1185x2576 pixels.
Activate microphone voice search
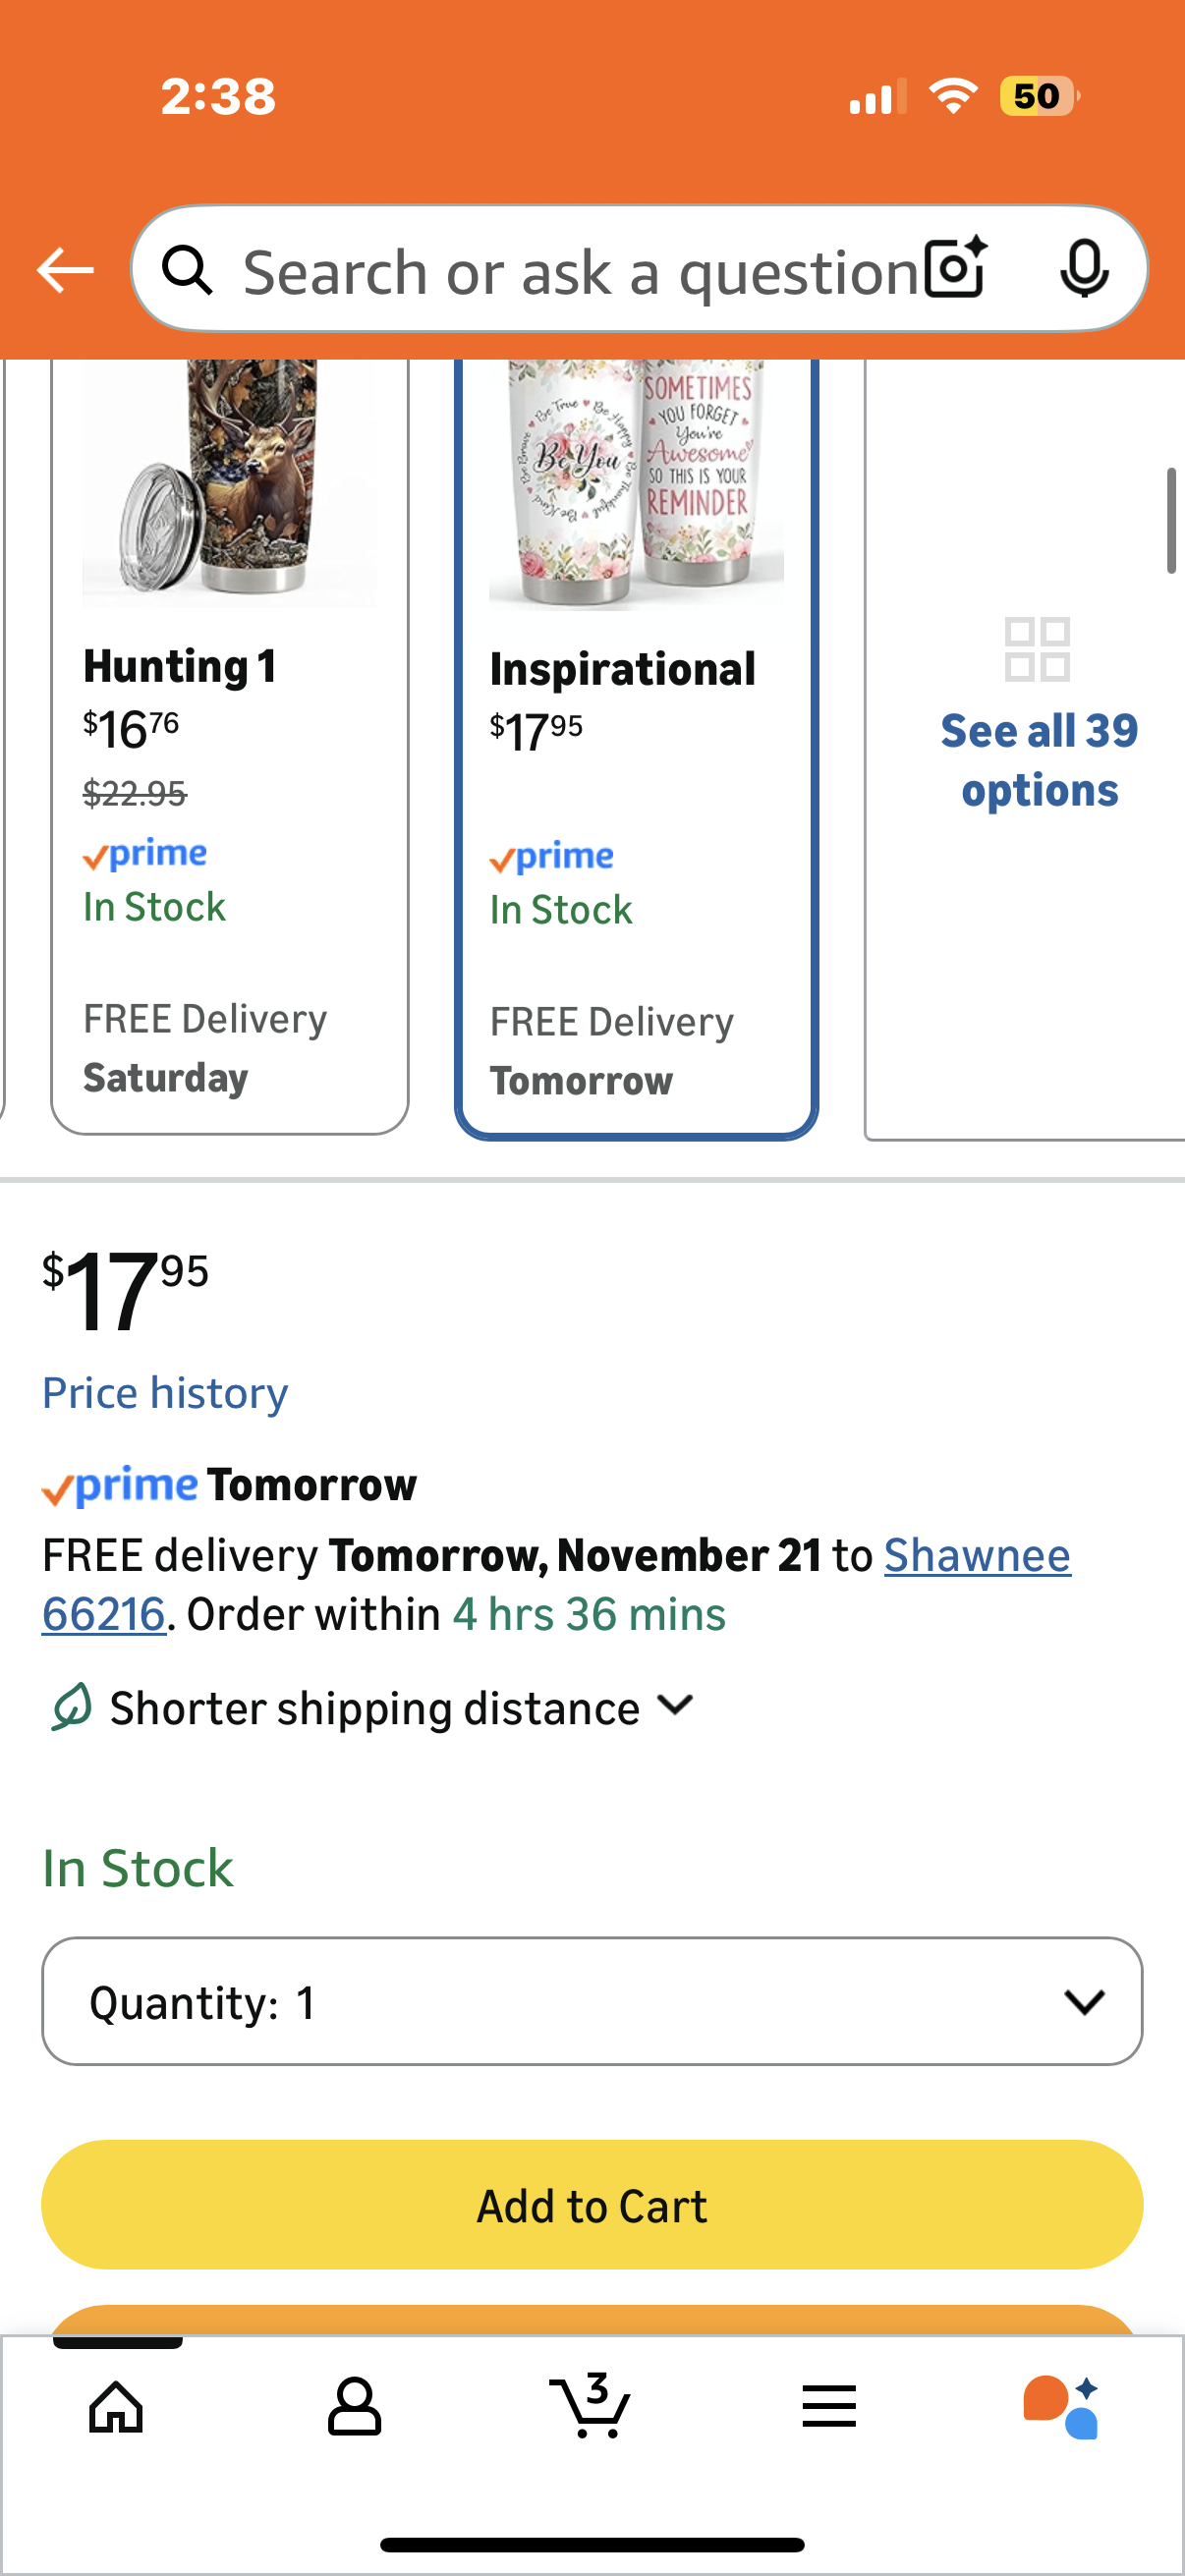[1084, 269]
